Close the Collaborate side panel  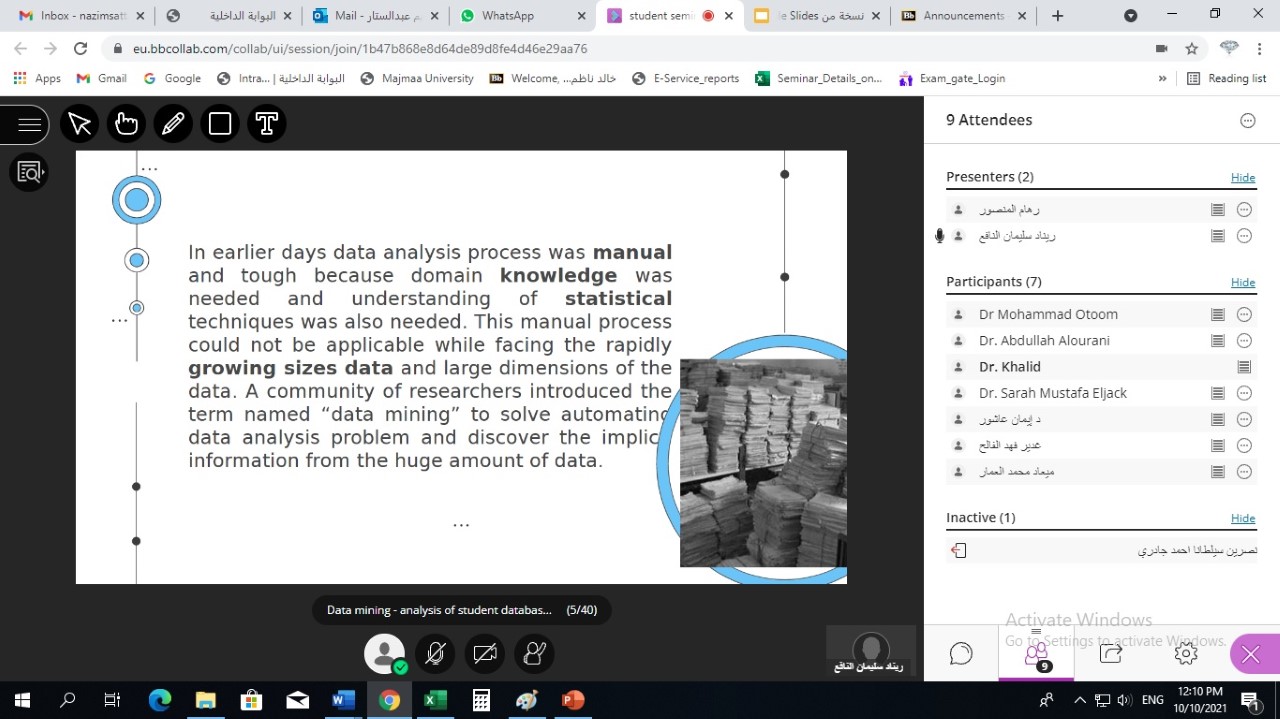coord(1251,655)
